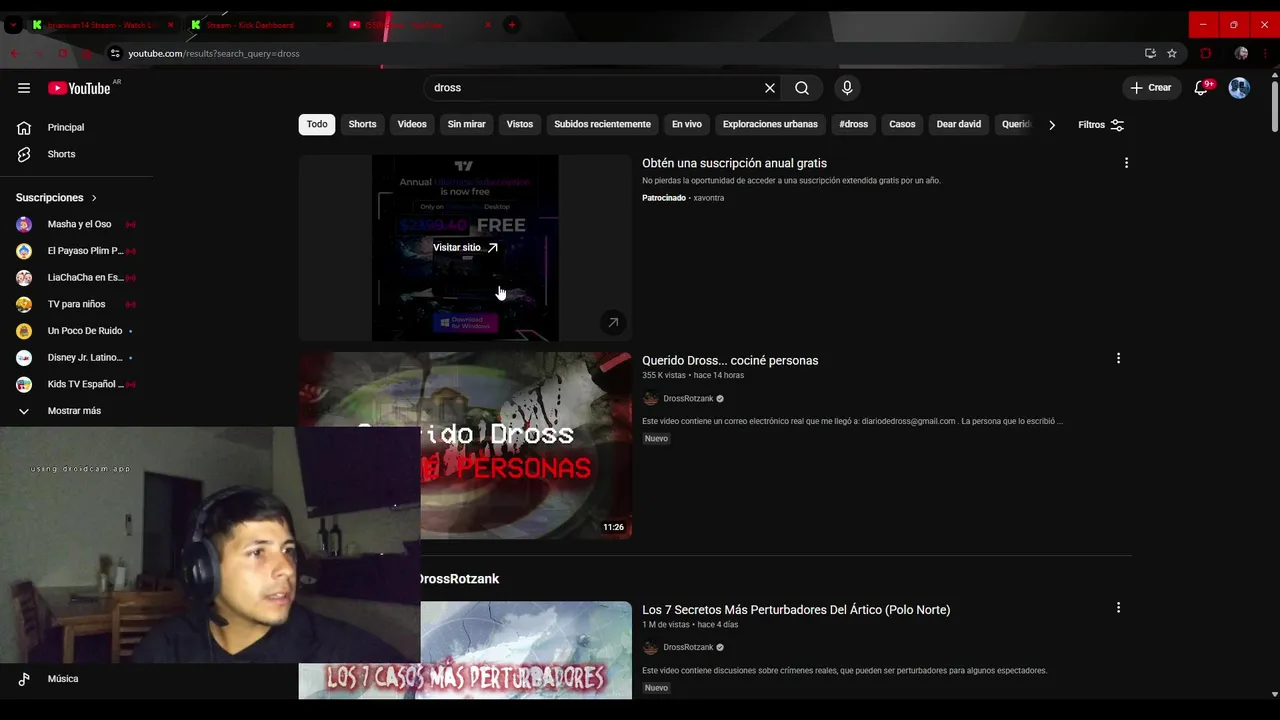Click the magnifier search button
The height and width of the screenshot is (720, 1280).
tap(802, 88)
